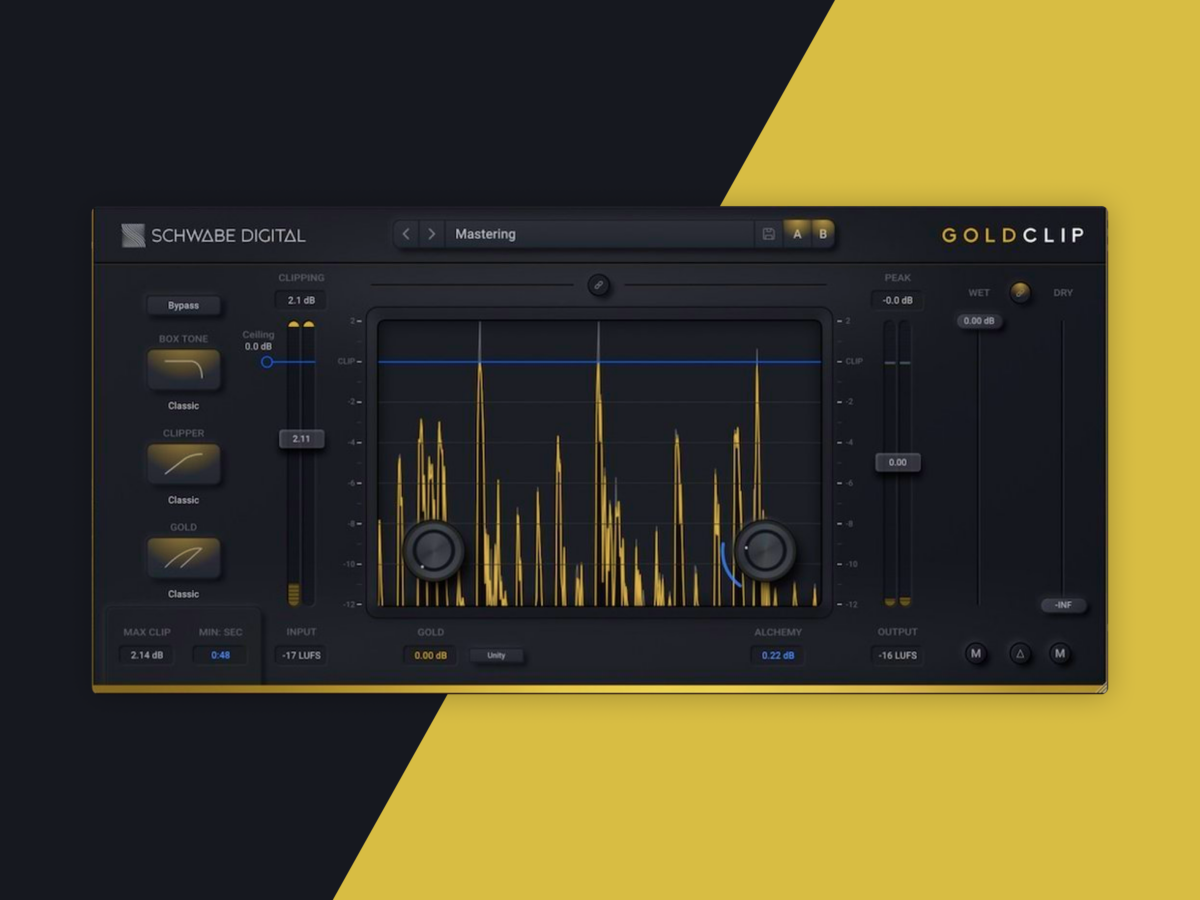Click the Alchemy 0.22 dB value
1200x900 pixels.
777,656
